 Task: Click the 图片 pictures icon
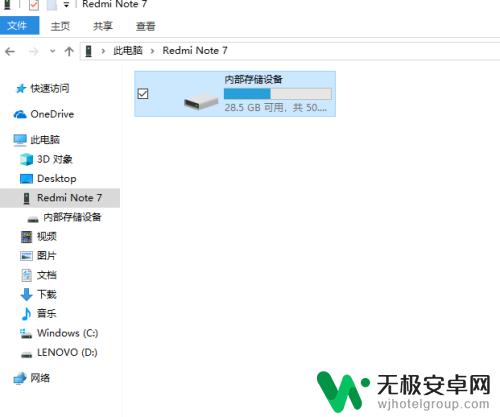26,256
